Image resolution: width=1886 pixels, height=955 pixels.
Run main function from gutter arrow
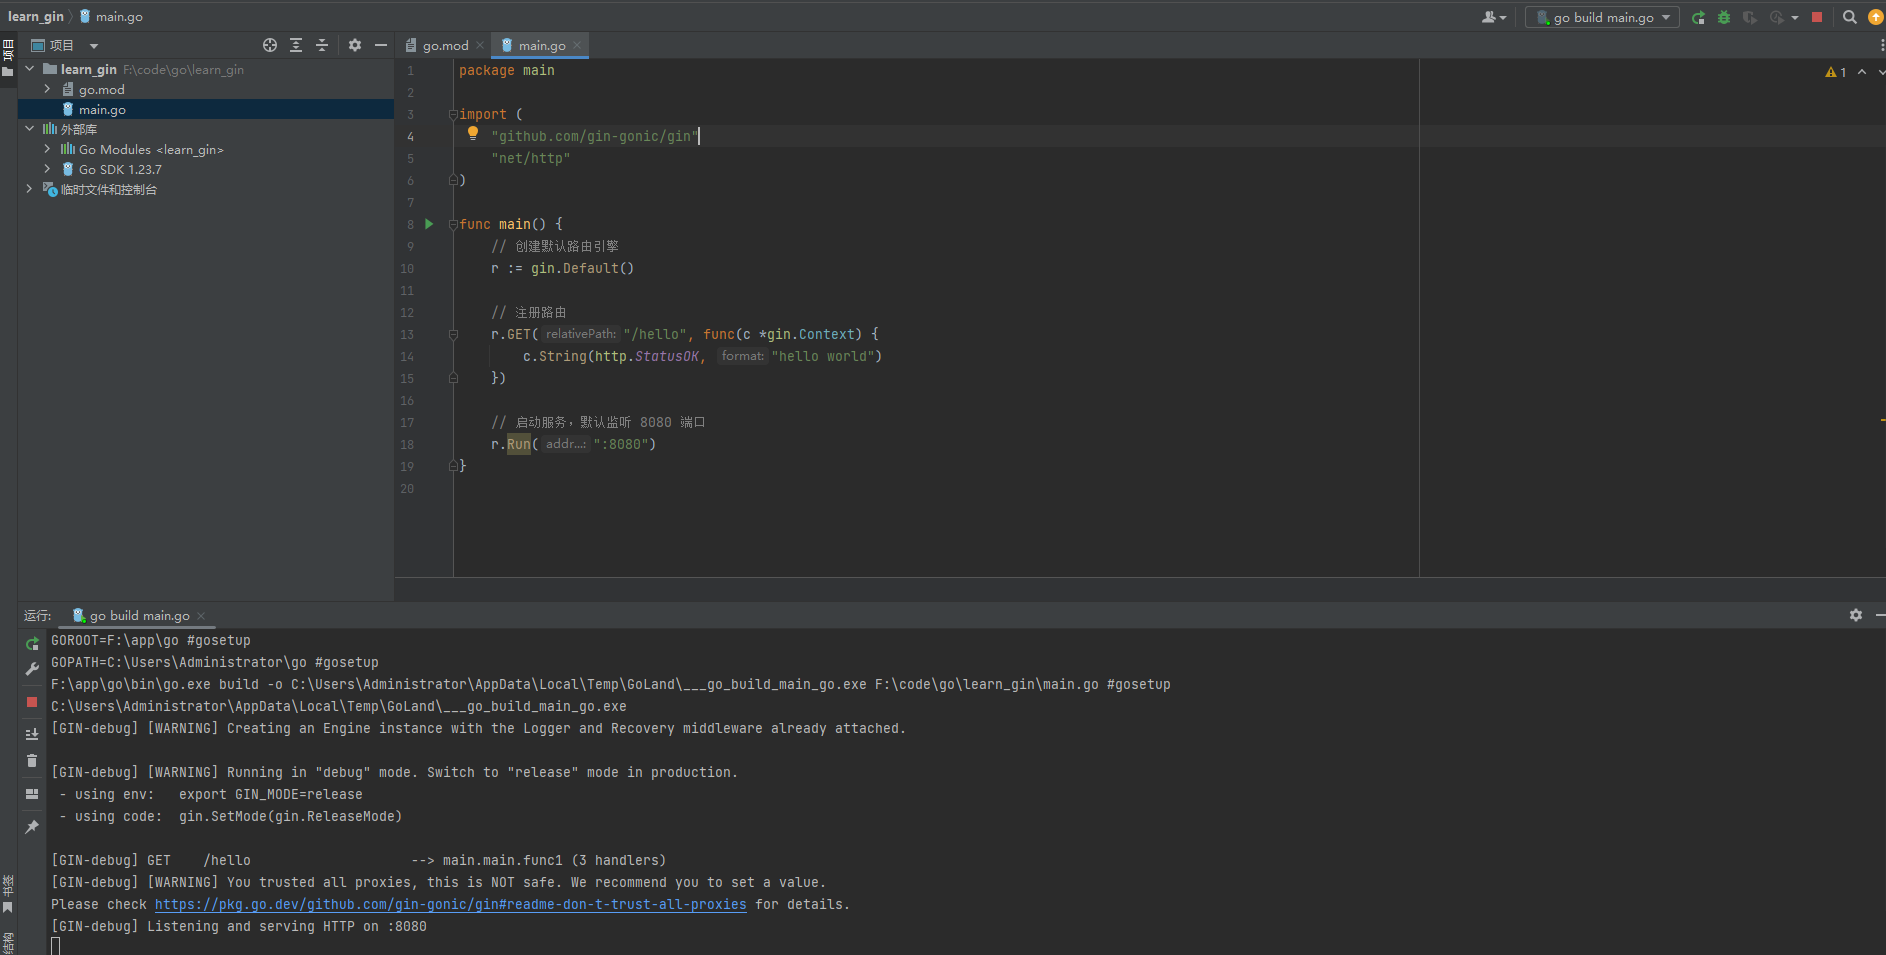point(429,224)
